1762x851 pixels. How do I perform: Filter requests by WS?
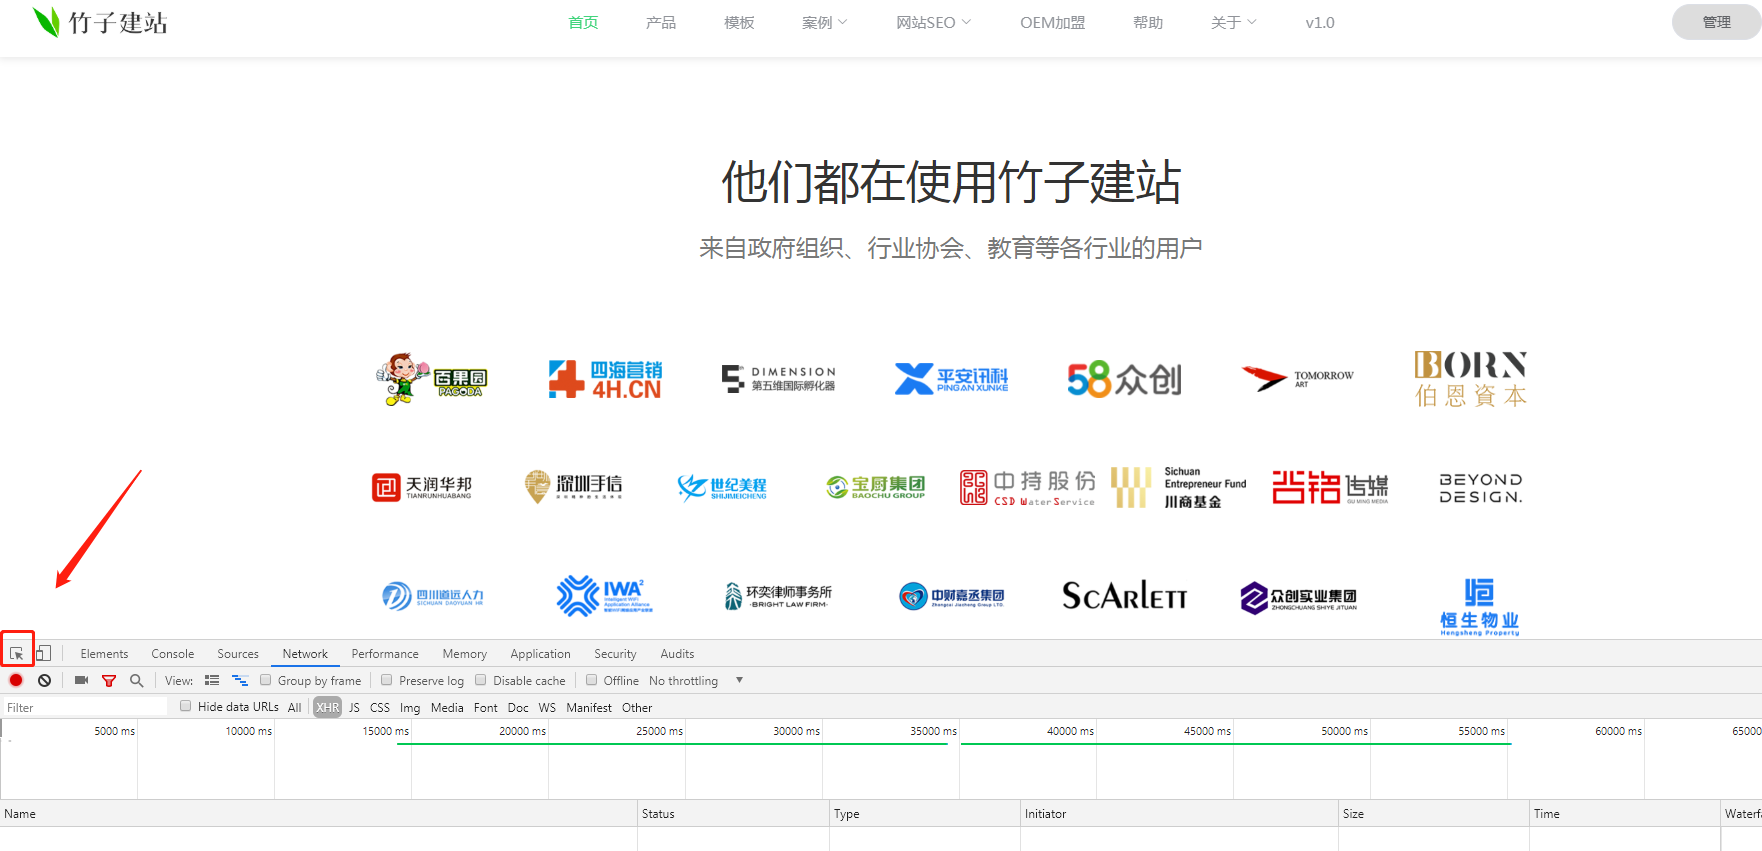(547, 707)
